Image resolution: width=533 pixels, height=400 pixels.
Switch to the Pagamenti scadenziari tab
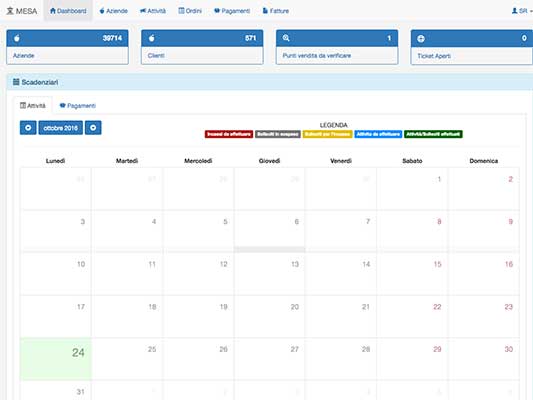78,106
